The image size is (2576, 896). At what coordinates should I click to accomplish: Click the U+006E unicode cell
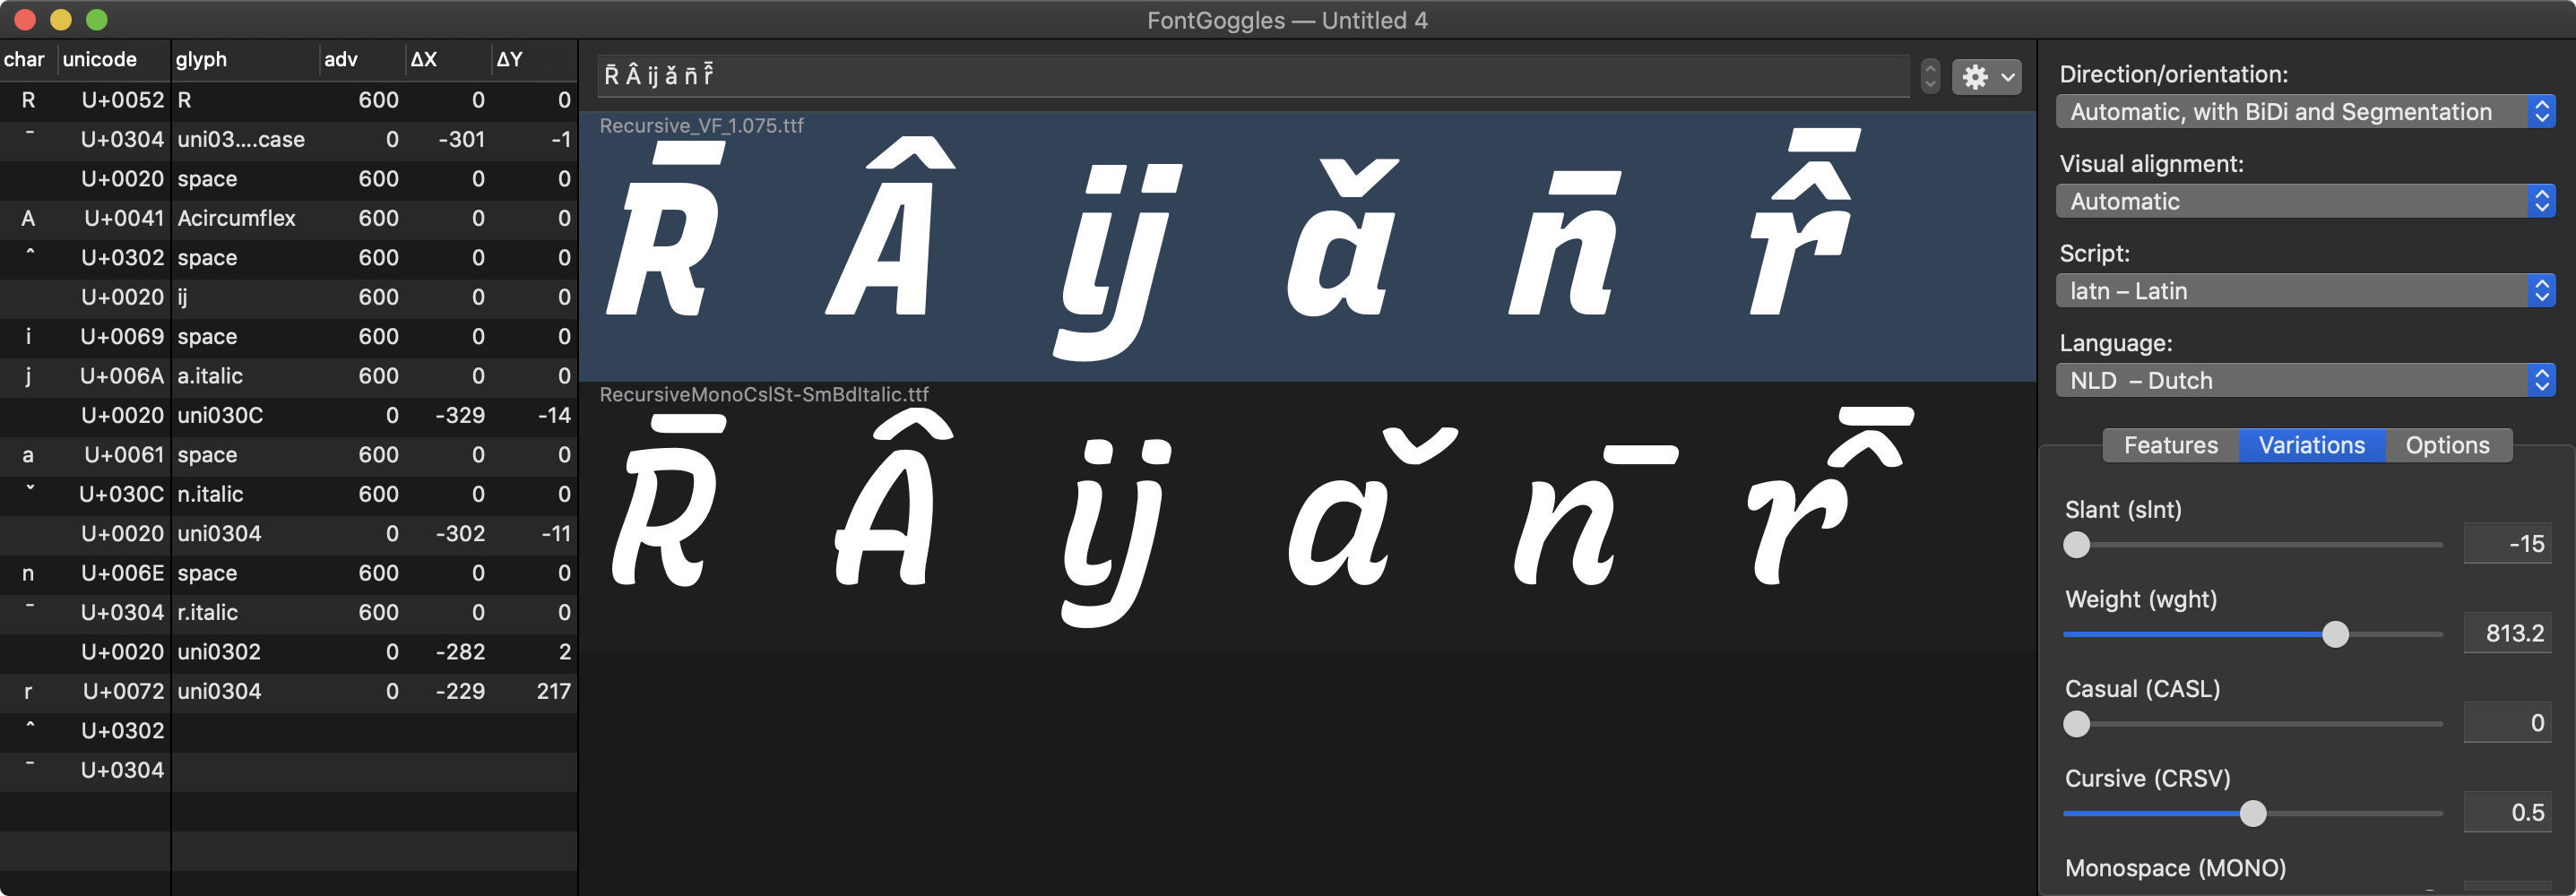[122, 573]
